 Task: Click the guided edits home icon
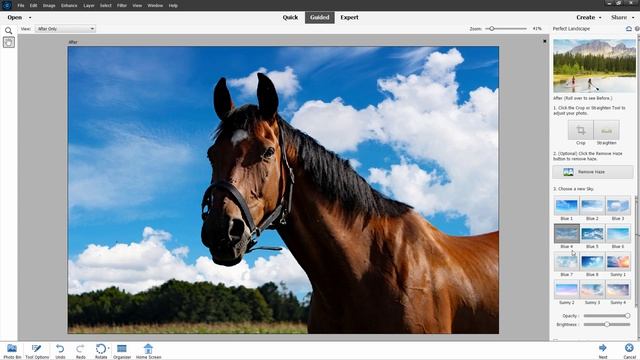coord(629,29)
